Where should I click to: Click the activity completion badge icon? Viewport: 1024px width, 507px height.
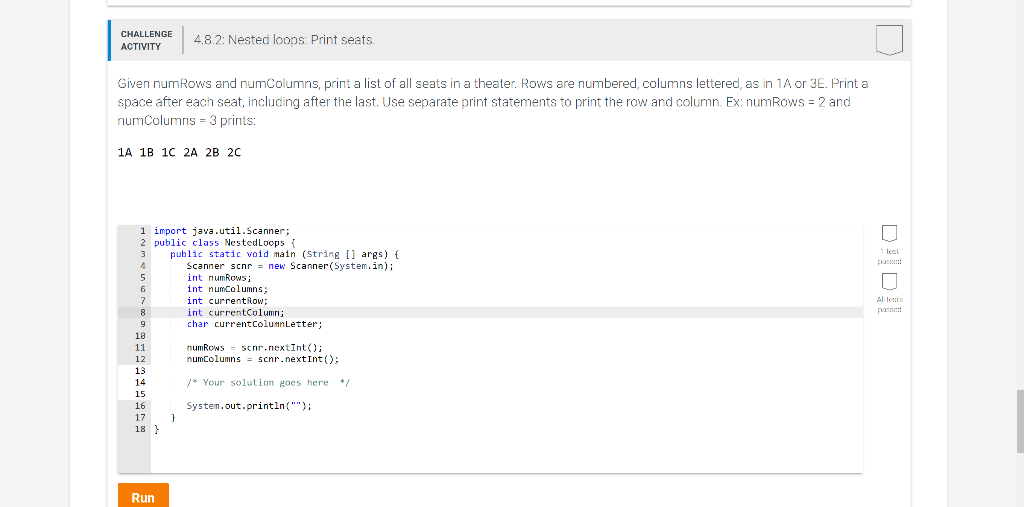(x=889, y=40)
